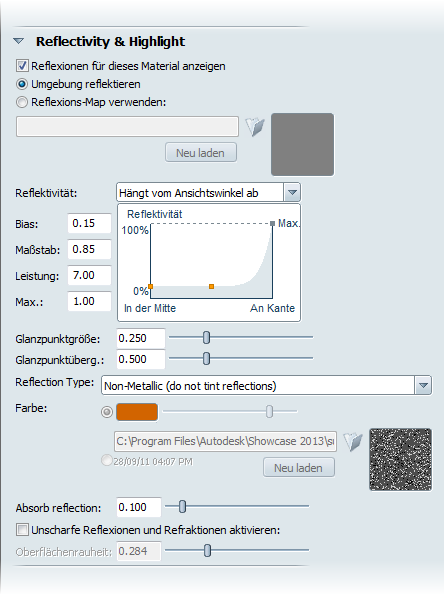
Task: Collapse the Reflectivity & Highlight section
Action: pyautogui.click(x=19, y=41)
